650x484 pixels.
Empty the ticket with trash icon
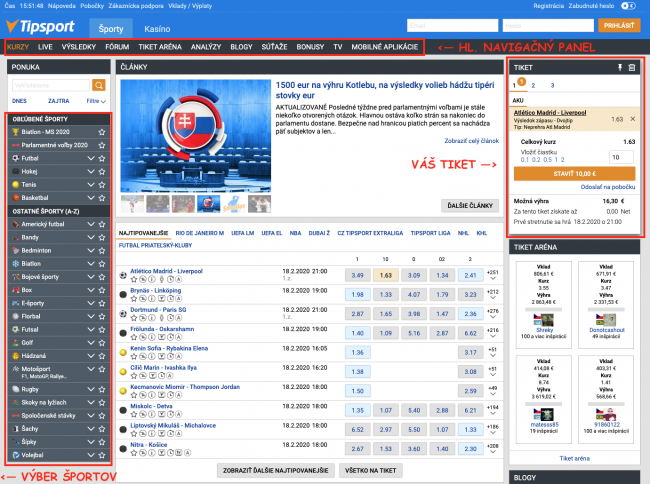[x=632, y=67]
